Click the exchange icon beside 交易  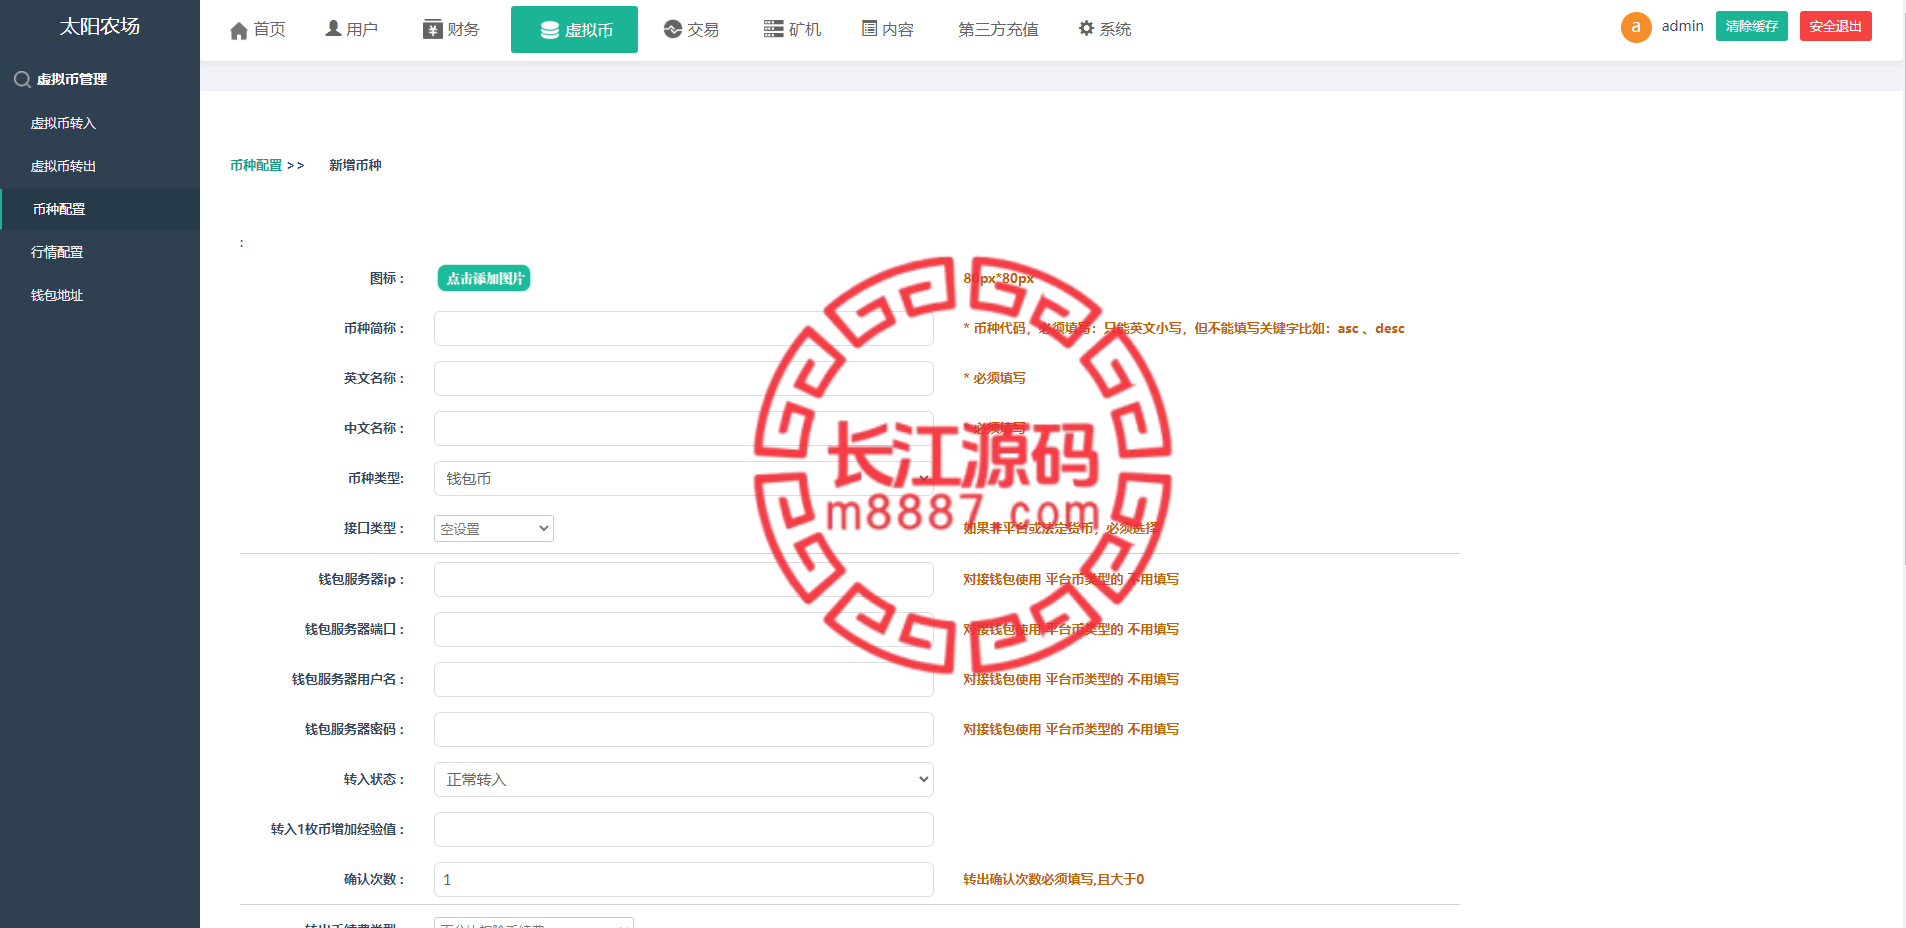pos(673,29)
